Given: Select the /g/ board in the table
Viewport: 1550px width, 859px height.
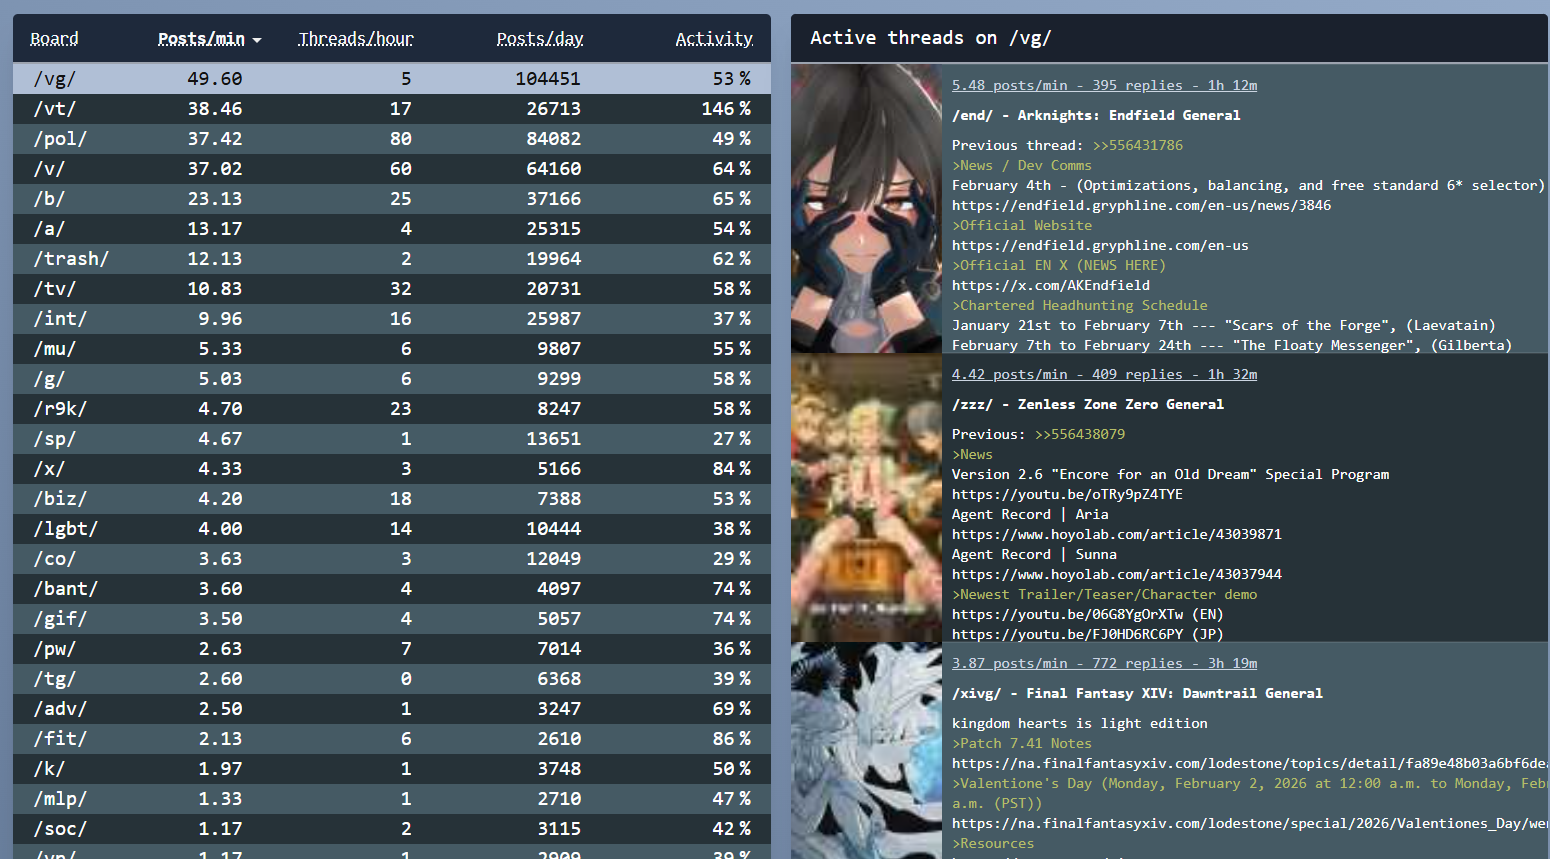Looking at the screenshot, I should (392, 378).
